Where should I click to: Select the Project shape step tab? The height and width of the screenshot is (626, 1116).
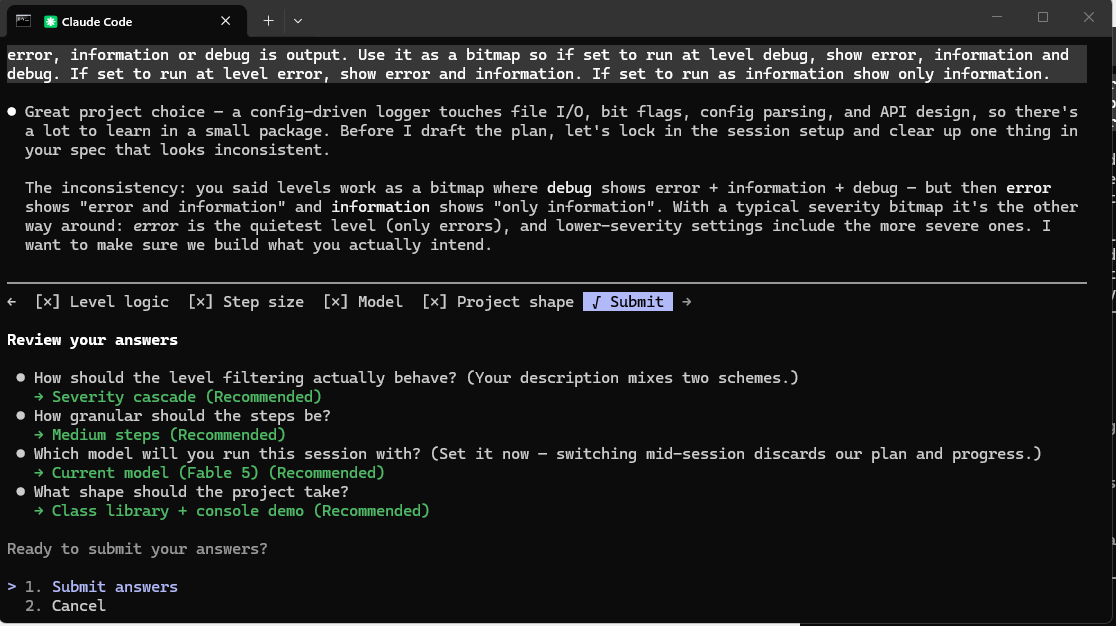(x=498, y=302)
